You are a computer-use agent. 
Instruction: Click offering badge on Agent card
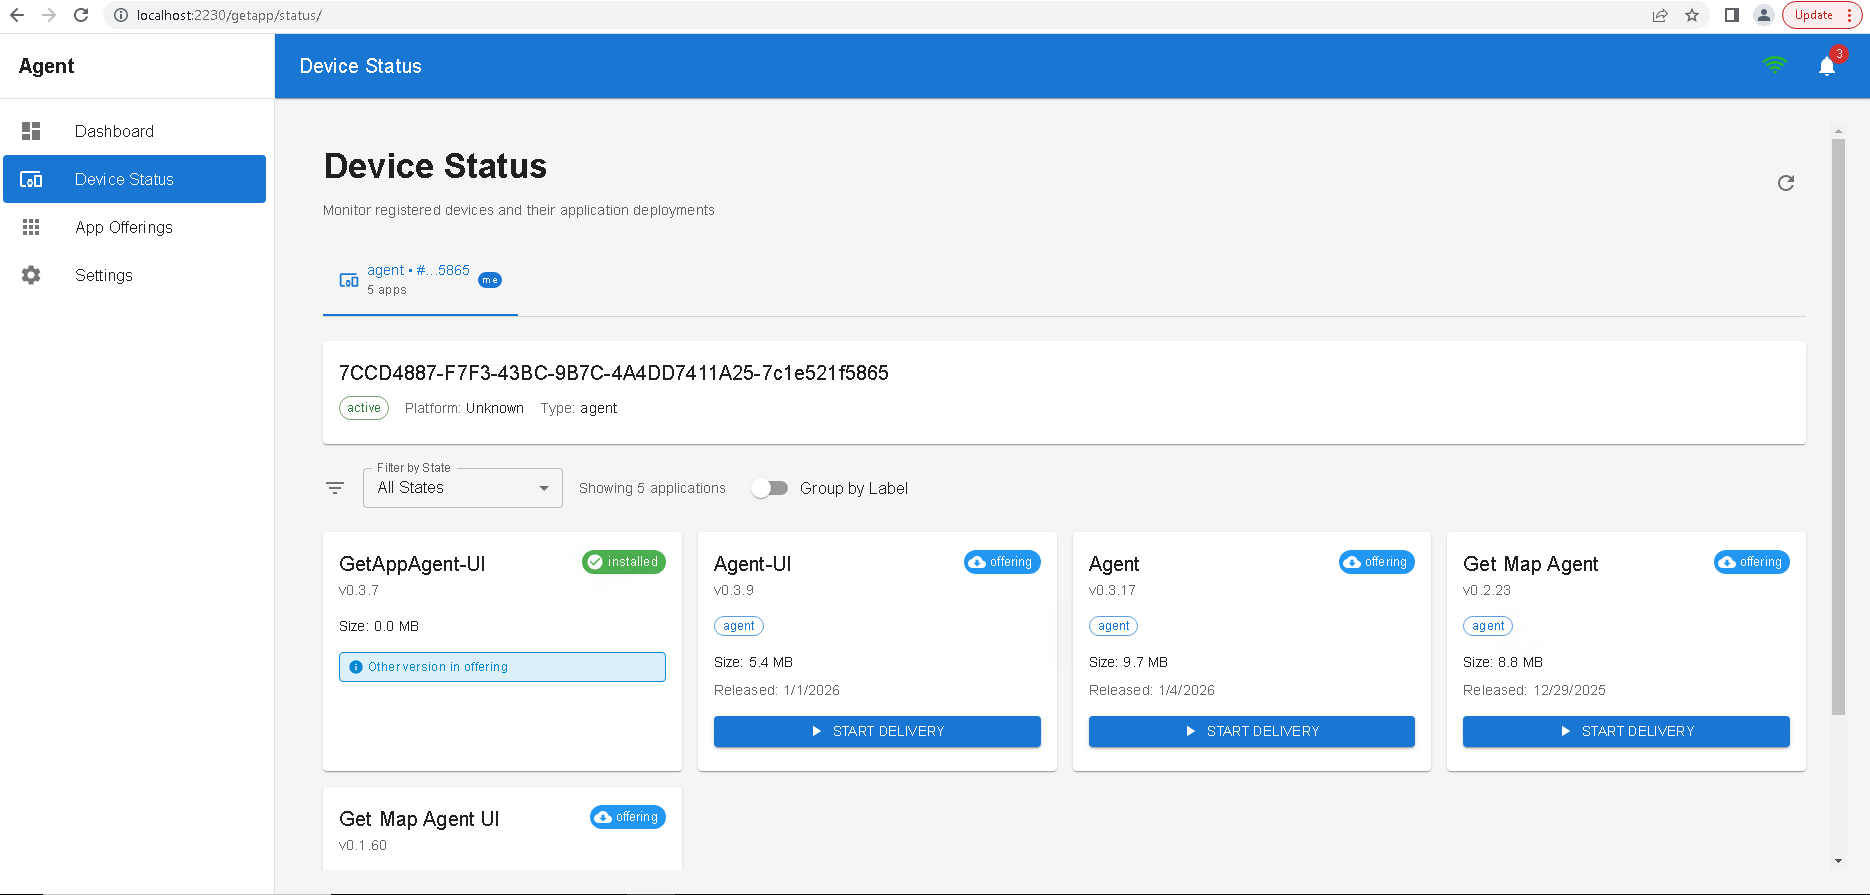(1377, 562)
